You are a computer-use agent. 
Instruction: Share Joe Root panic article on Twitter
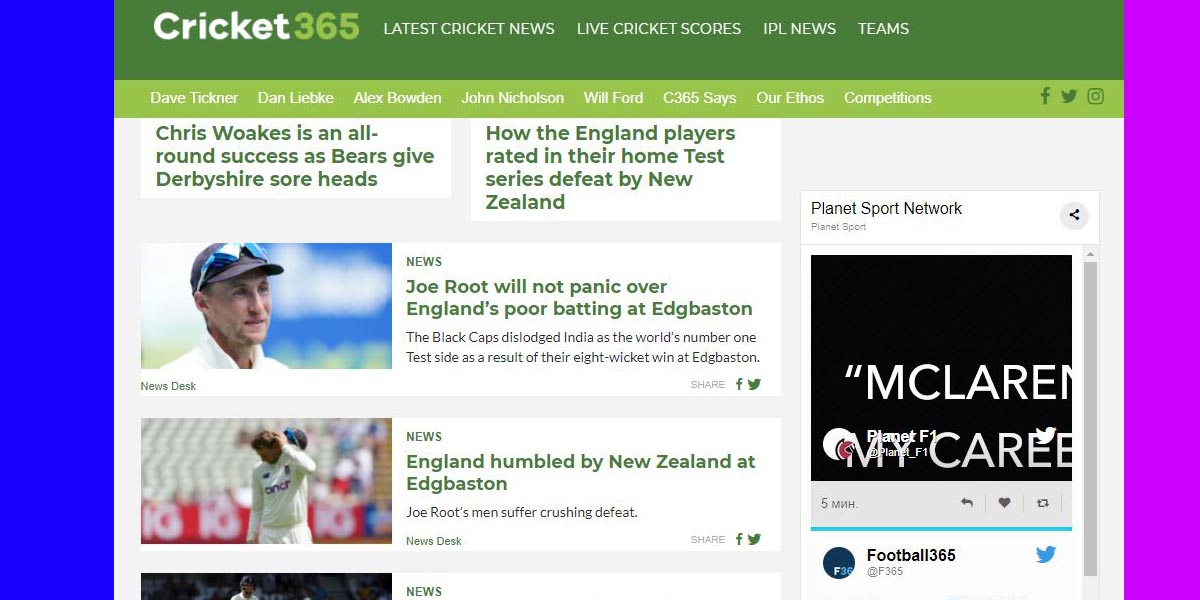754,384
